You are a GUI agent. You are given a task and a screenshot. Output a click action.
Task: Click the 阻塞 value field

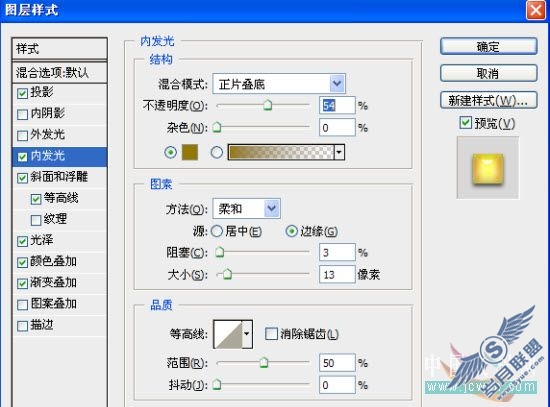pyautogui.click(x=337, y=252)
